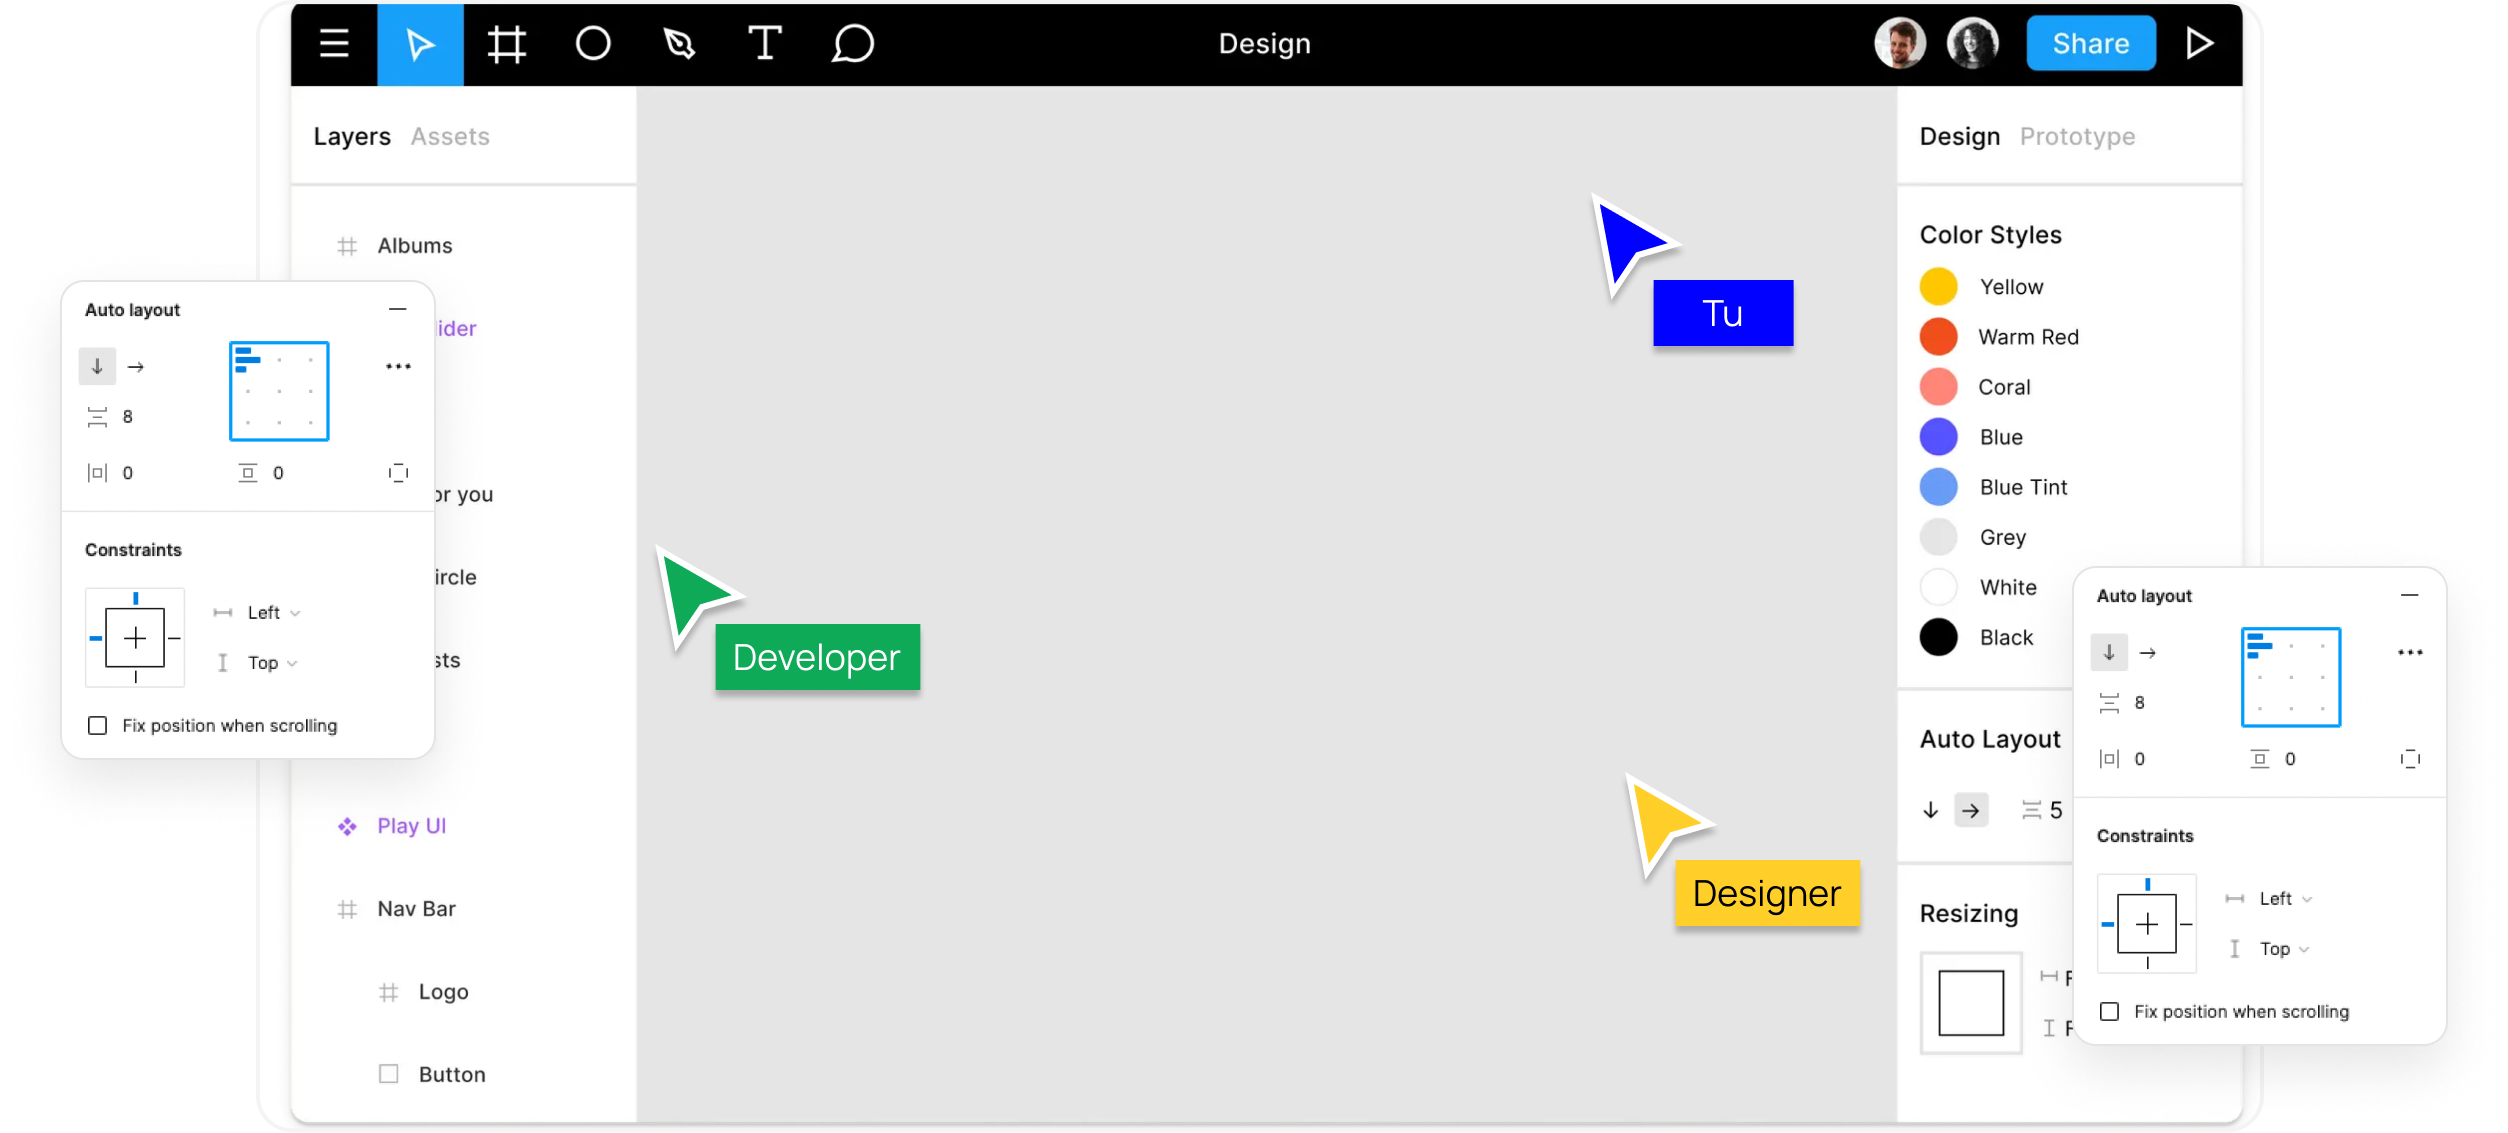Click alignment grid in right Auto layout card

2291,677
